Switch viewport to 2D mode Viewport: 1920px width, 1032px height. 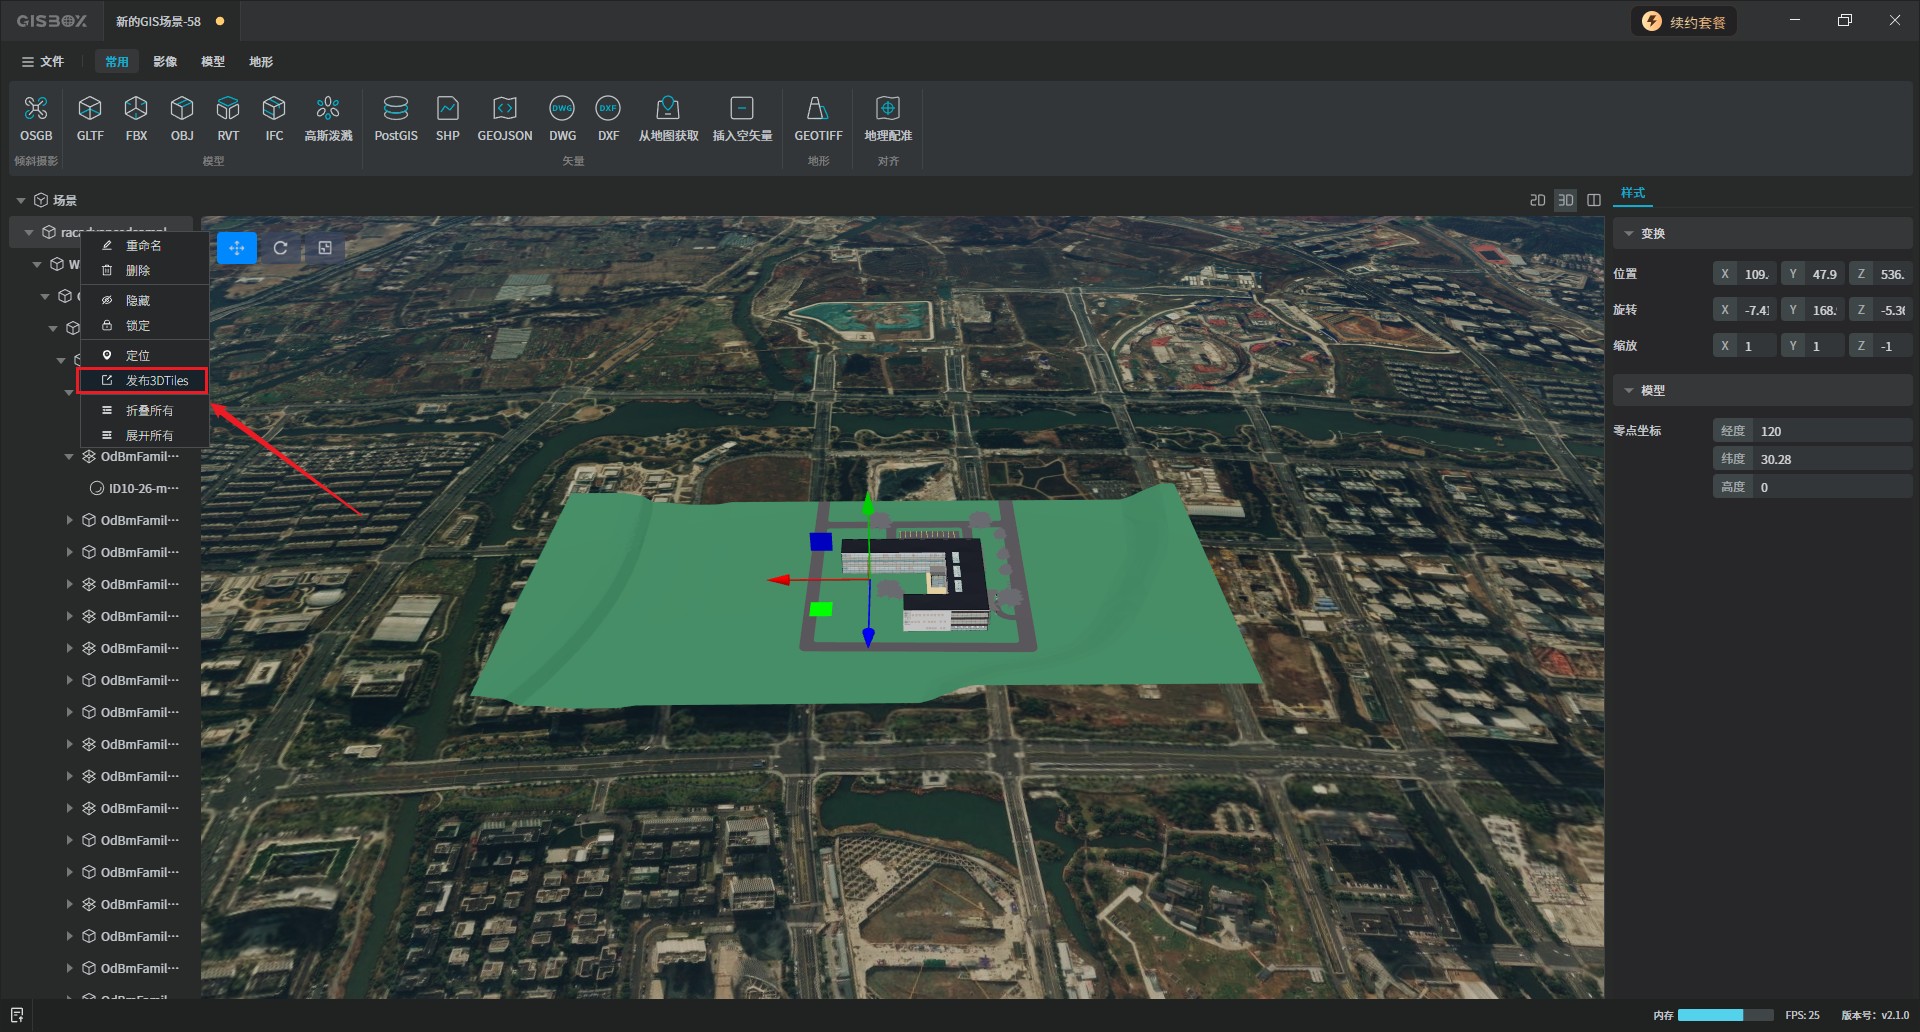tap(1537, 201)
